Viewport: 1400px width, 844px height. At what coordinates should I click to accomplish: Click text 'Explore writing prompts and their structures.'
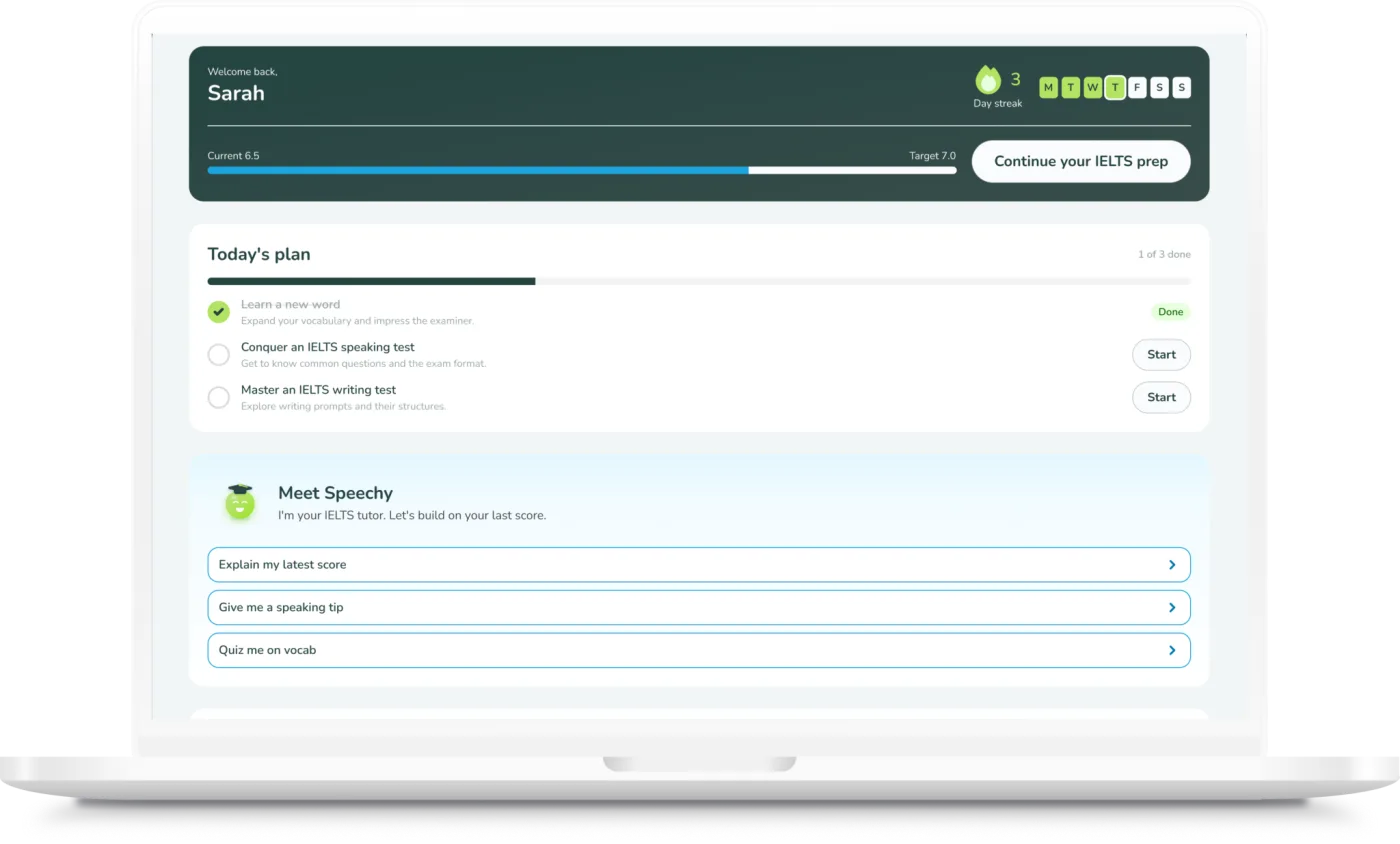[343, 406]
